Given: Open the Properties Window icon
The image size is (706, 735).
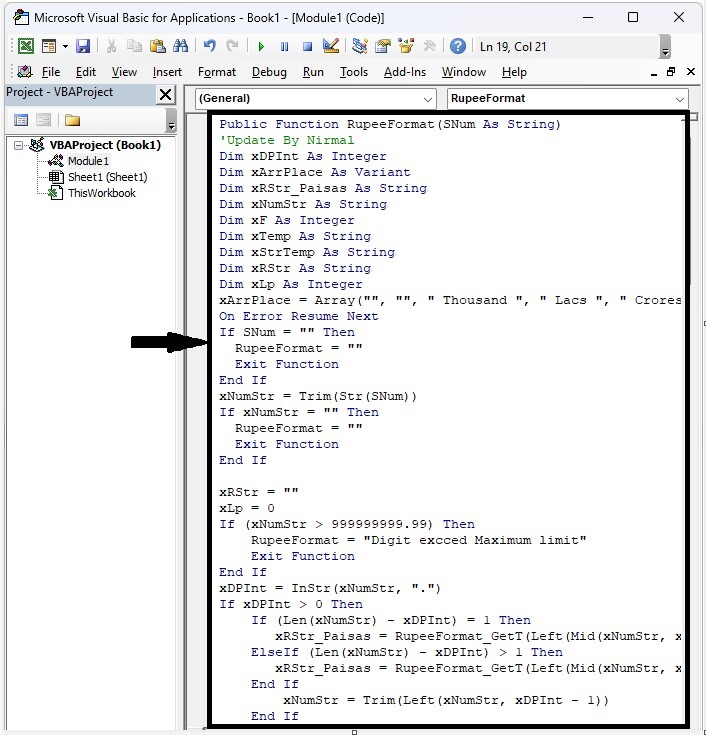Looking at the screenshot, I should (383, 46).
